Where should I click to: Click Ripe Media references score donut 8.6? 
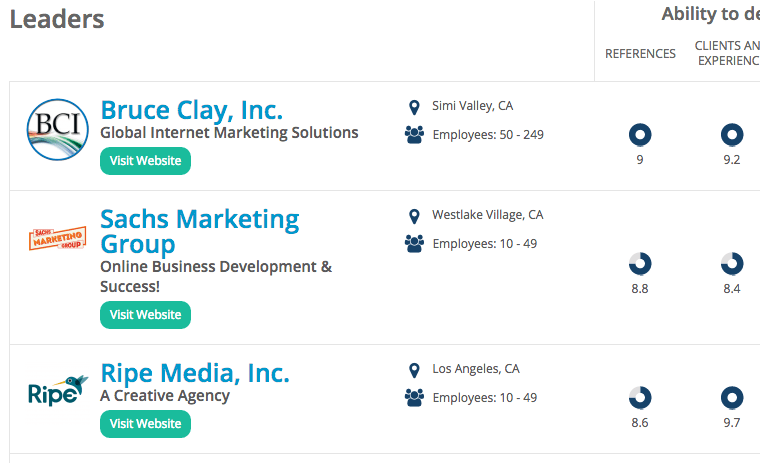[640, 397]
